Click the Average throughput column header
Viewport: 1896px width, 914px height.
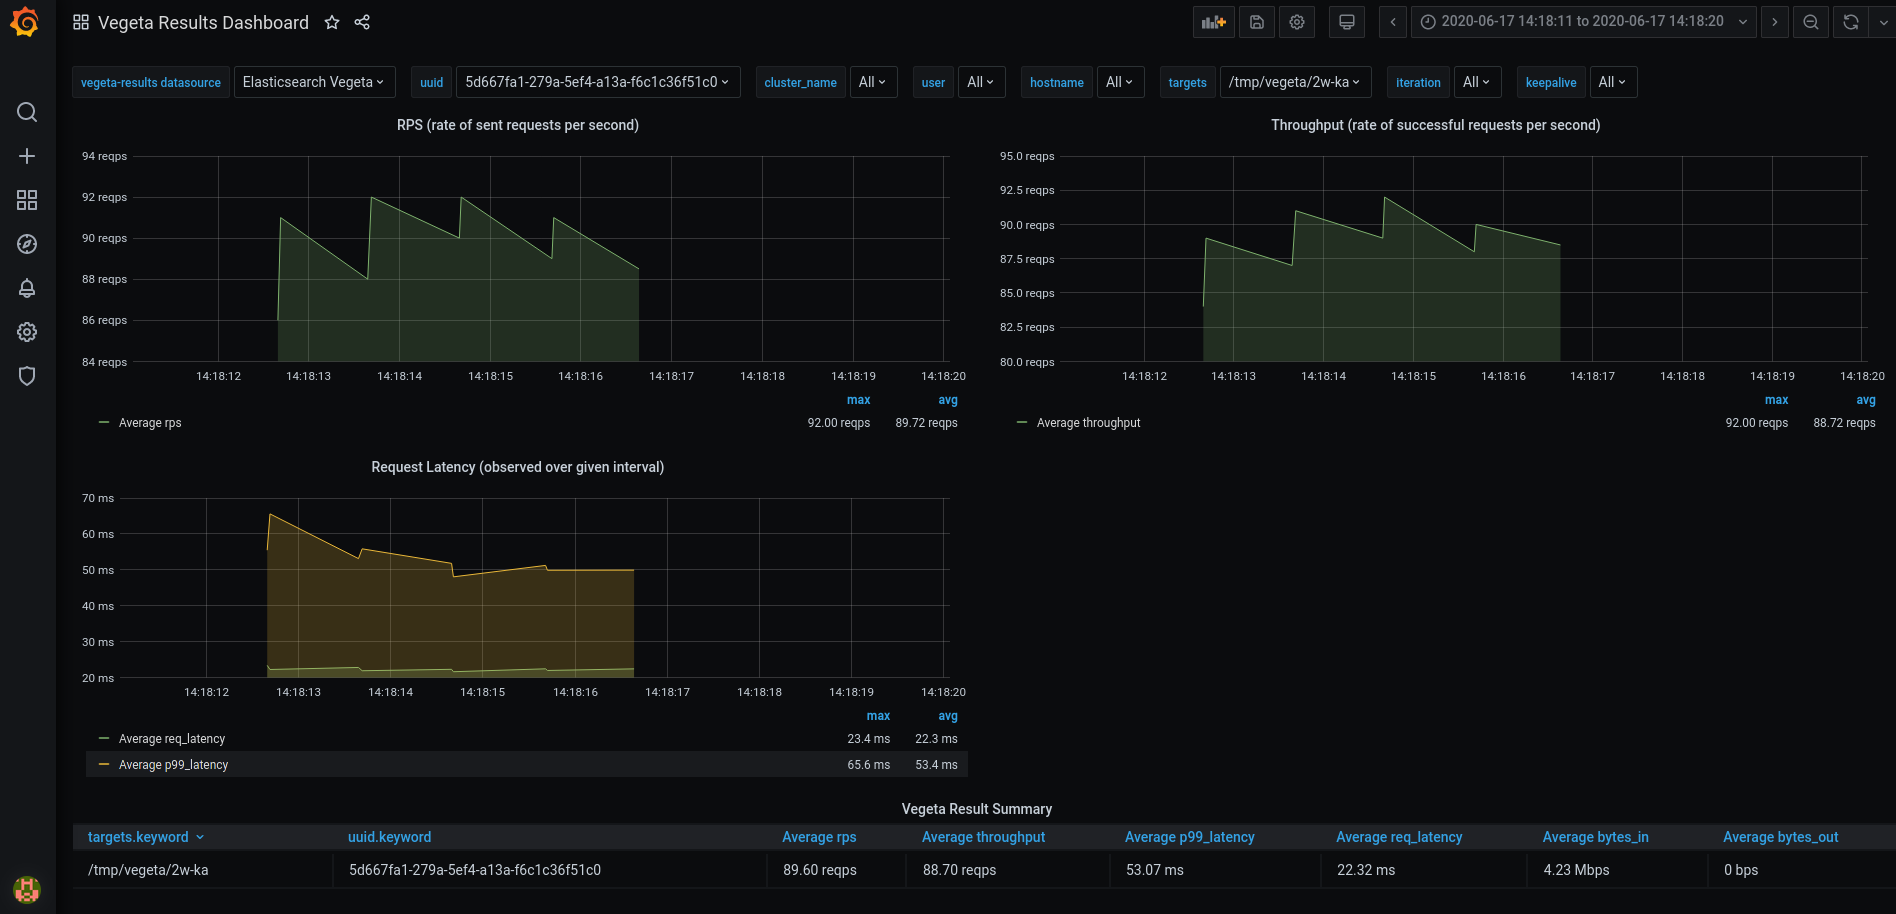point(983,837)
